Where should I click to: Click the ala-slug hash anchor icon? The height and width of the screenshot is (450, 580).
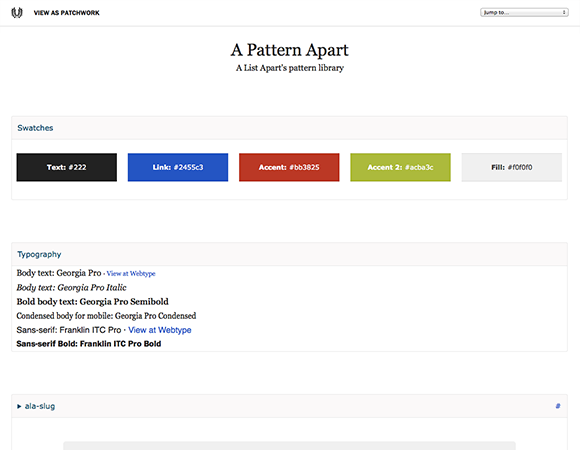click(558, 406)
